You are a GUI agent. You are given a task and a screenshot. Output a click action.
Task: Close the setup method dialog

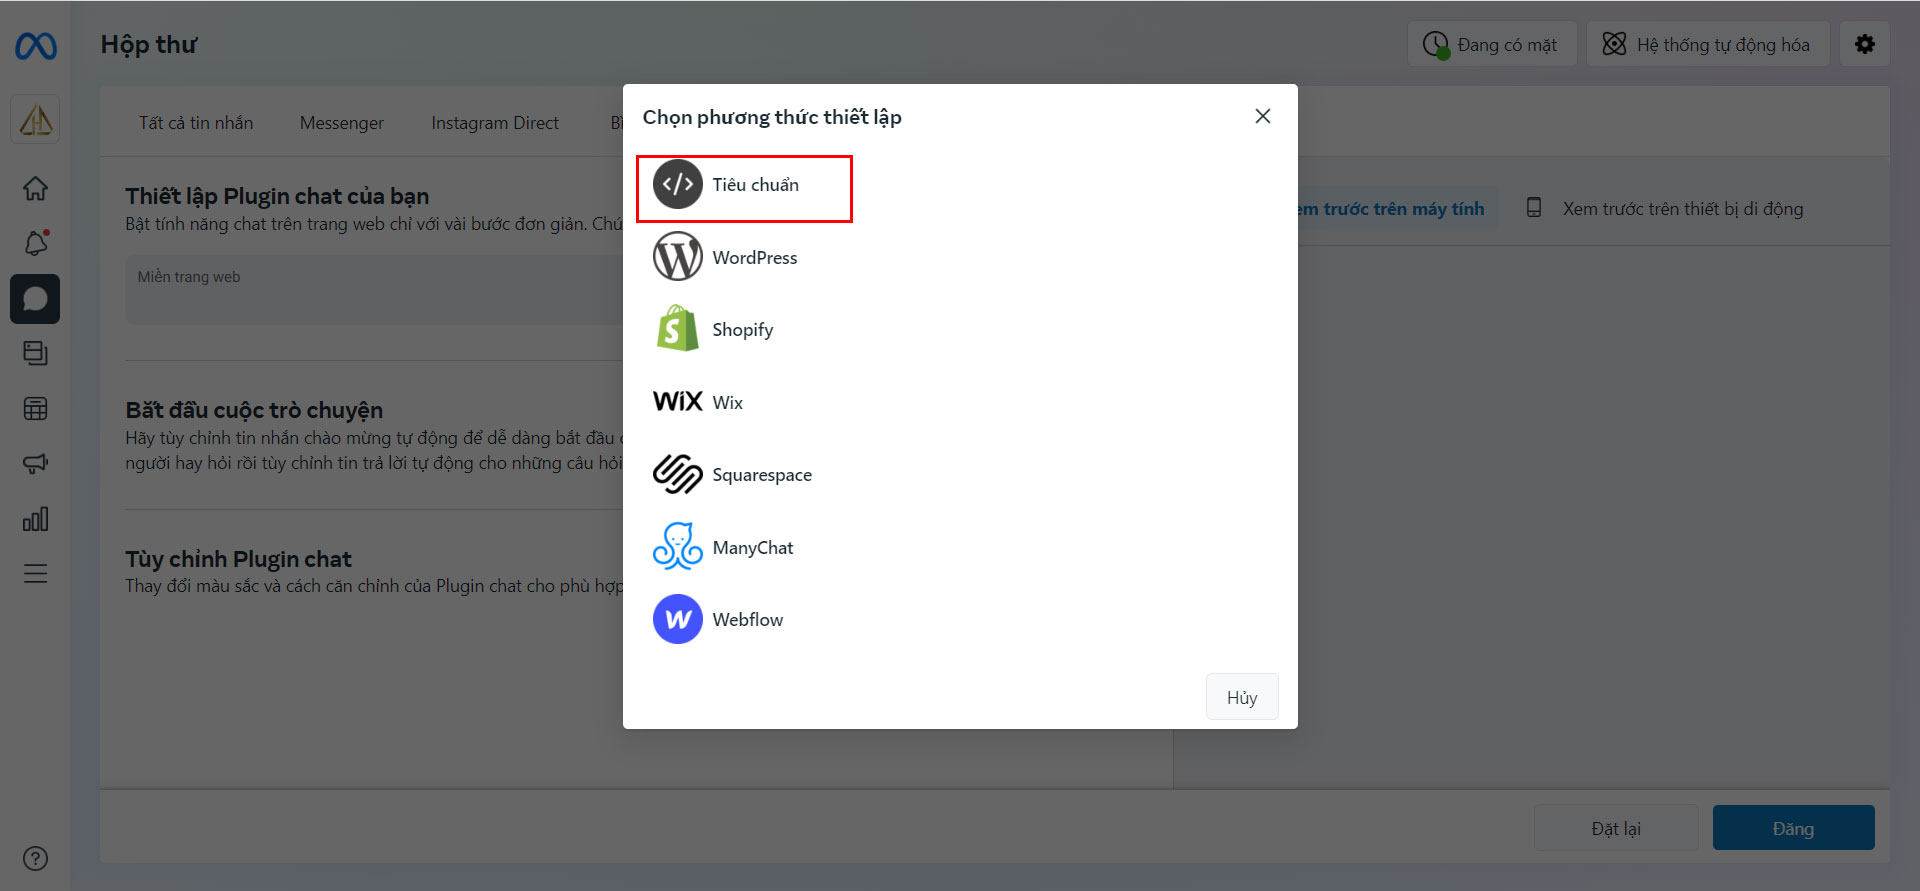click(x=1263, y=116)
